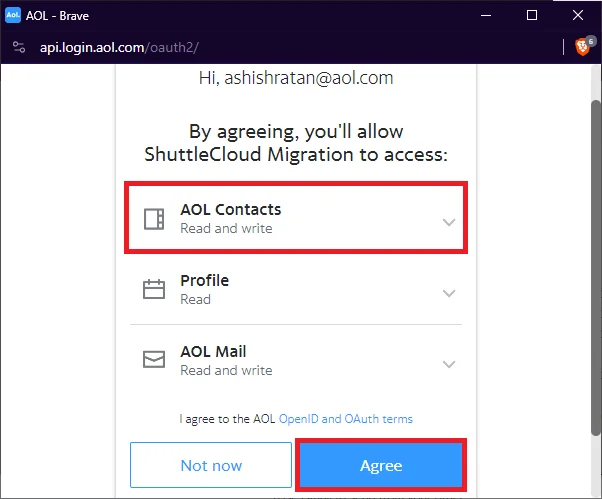The width and height of the screenshot is (602, 499).
Task: Click the Agree button
Action: 381,465
